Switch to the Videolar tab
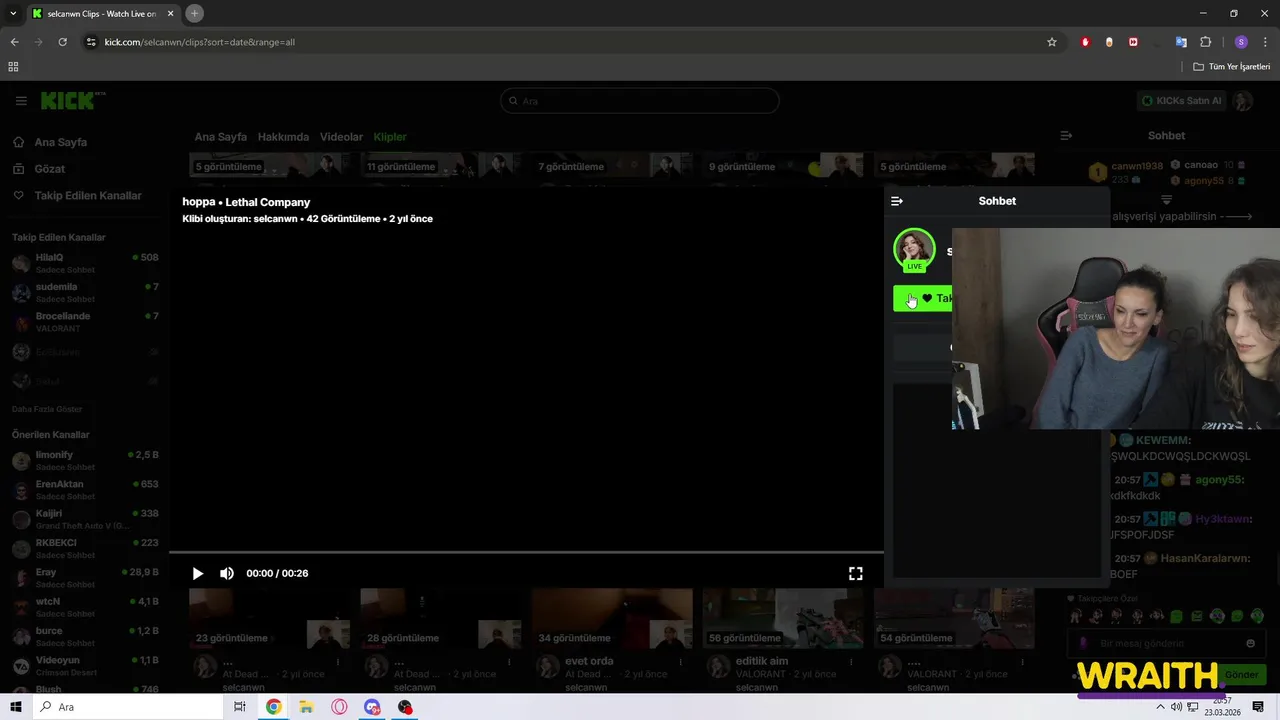1280x720 pixels. (341, 137)
